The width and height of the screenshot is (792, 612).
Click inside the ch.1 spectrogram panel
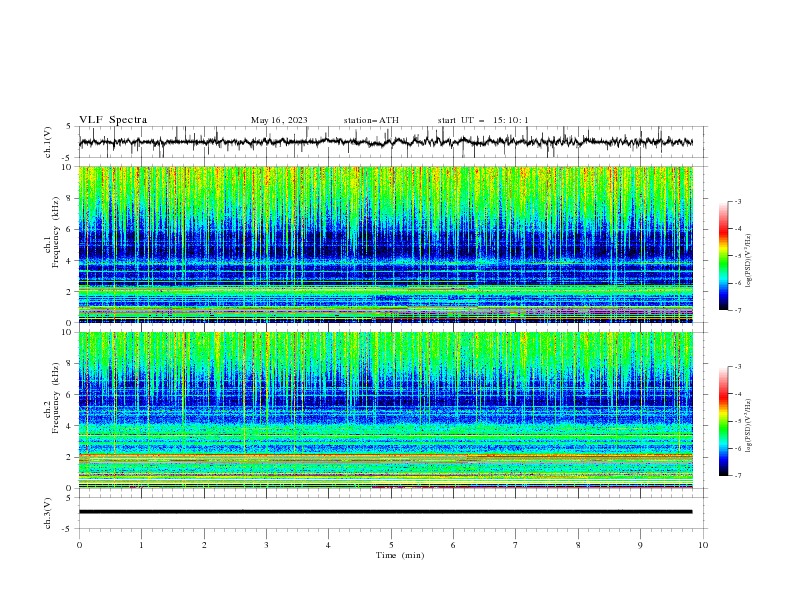[385, 244]
